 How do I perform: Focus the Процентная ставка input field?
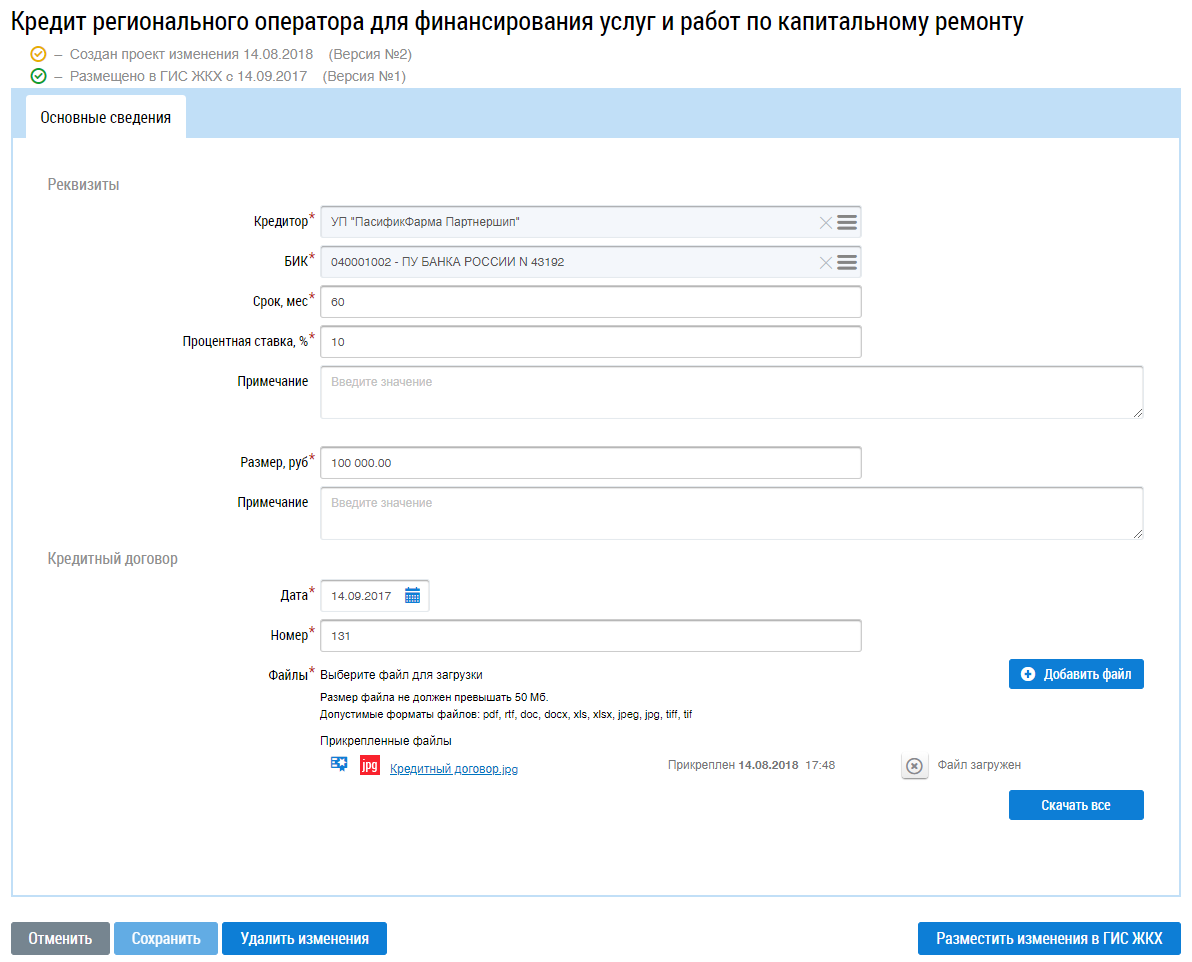590,342
